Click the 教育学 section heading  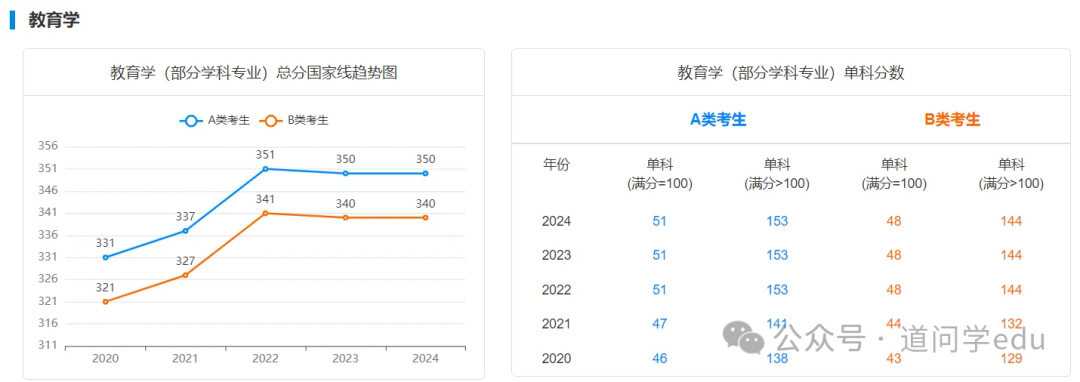coord(54,20)
